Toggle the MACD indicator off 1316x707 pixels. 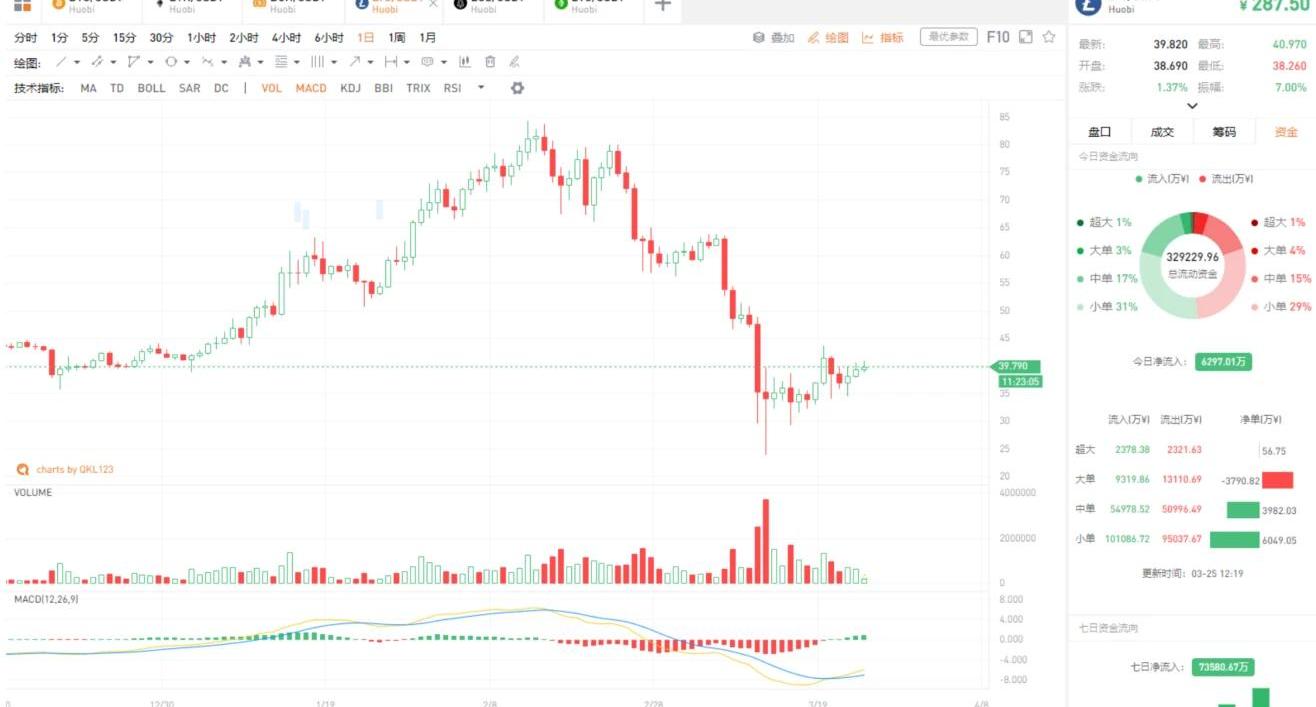[x=311, y=88]
